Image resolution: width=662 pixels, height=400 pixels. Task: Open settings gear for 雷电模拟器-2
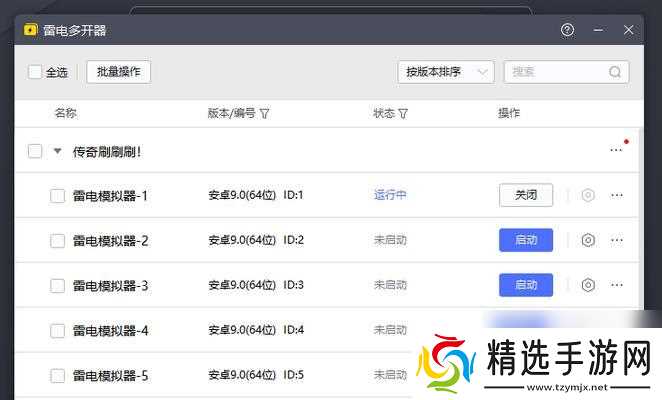tap(588, 240)
